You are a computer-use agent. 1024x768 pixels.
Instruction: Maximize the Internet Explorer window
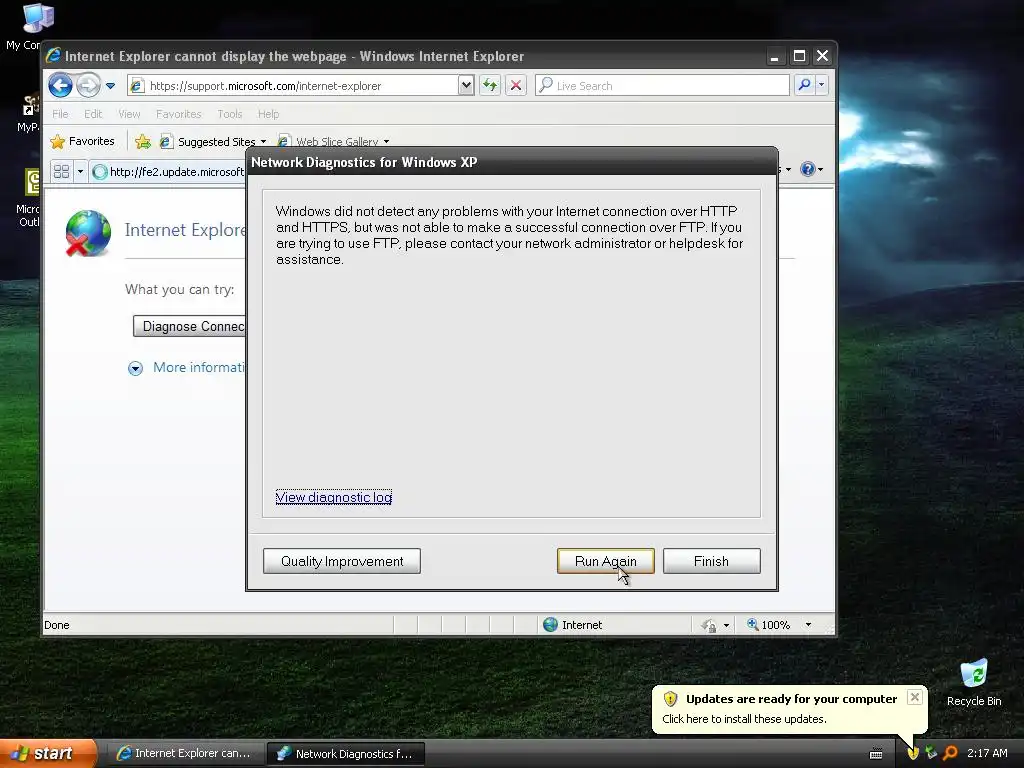[799, 56]
